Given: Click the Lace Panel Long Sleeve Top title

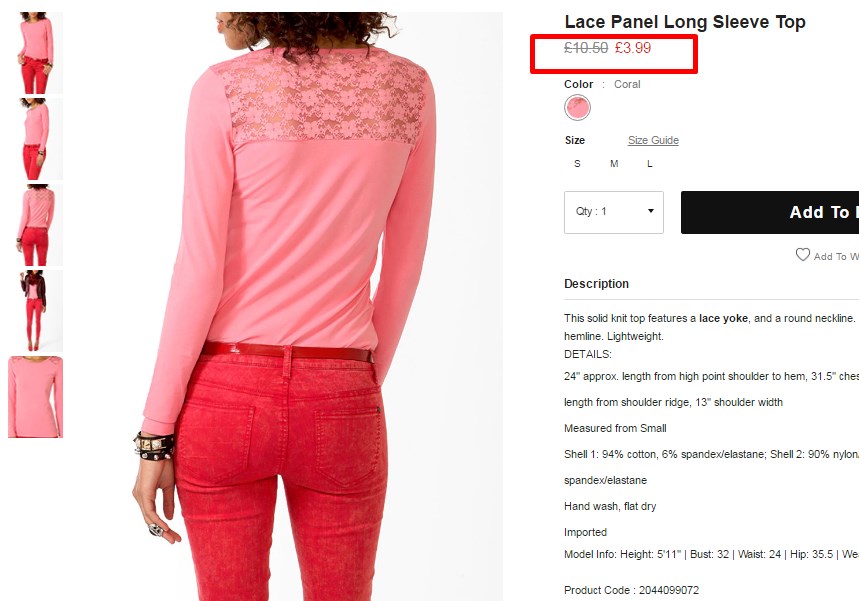Looking at the screenshot, I should [x=685, y=22].
